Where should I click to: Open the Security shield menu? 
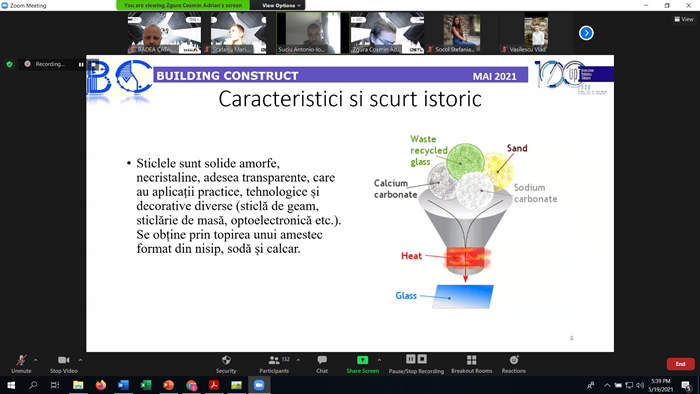[226, 364]
